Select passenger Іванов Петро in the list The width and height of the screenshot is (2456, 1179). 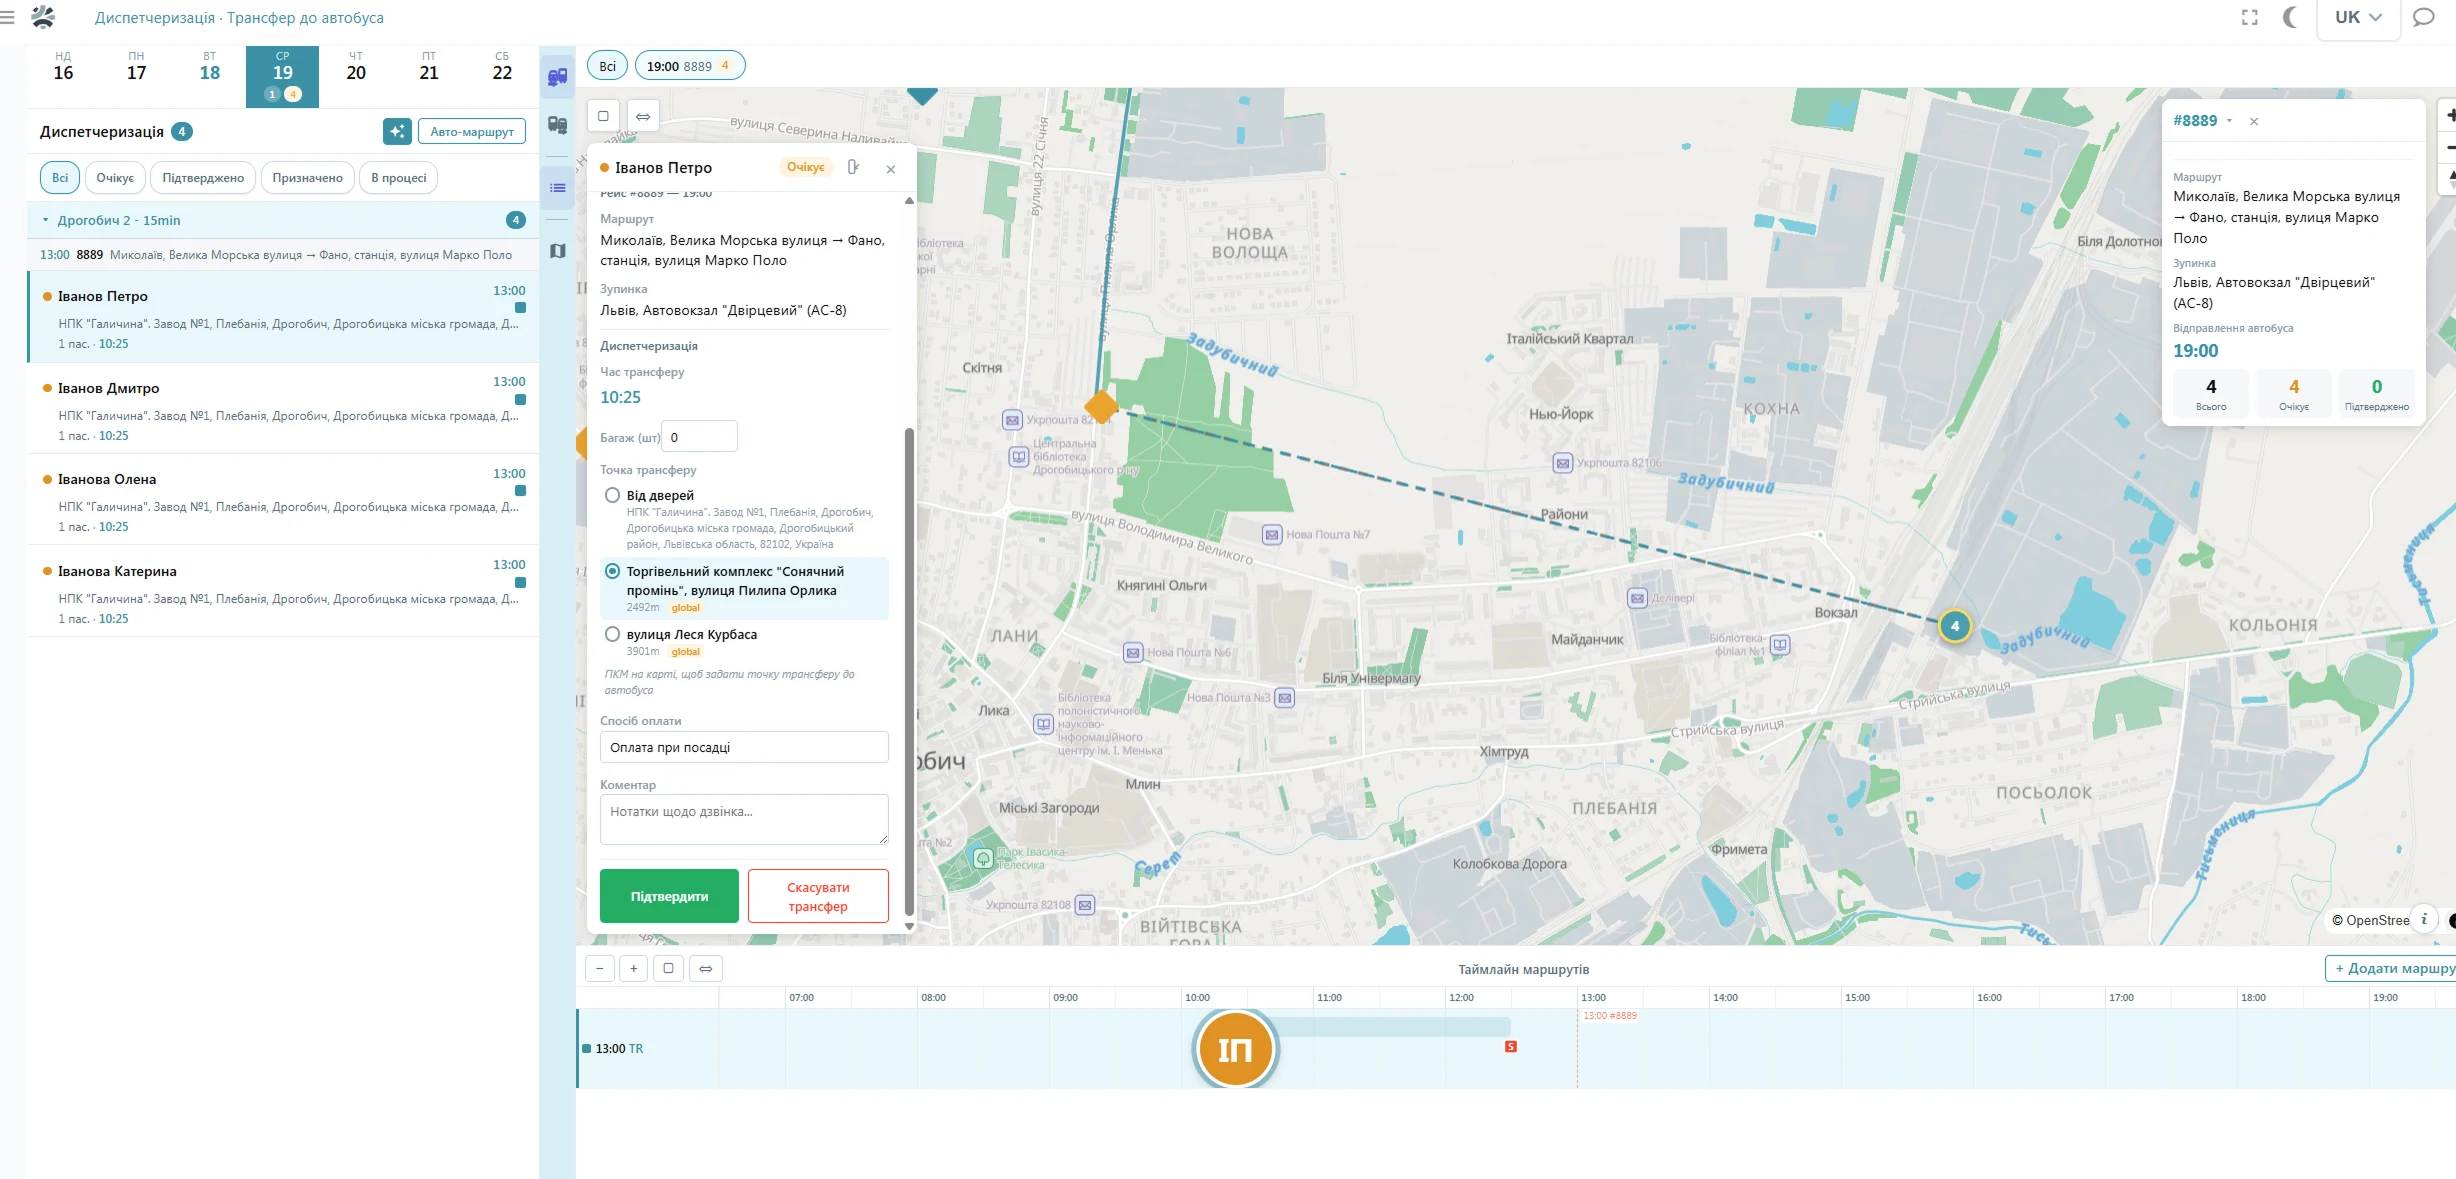[283, 317]
